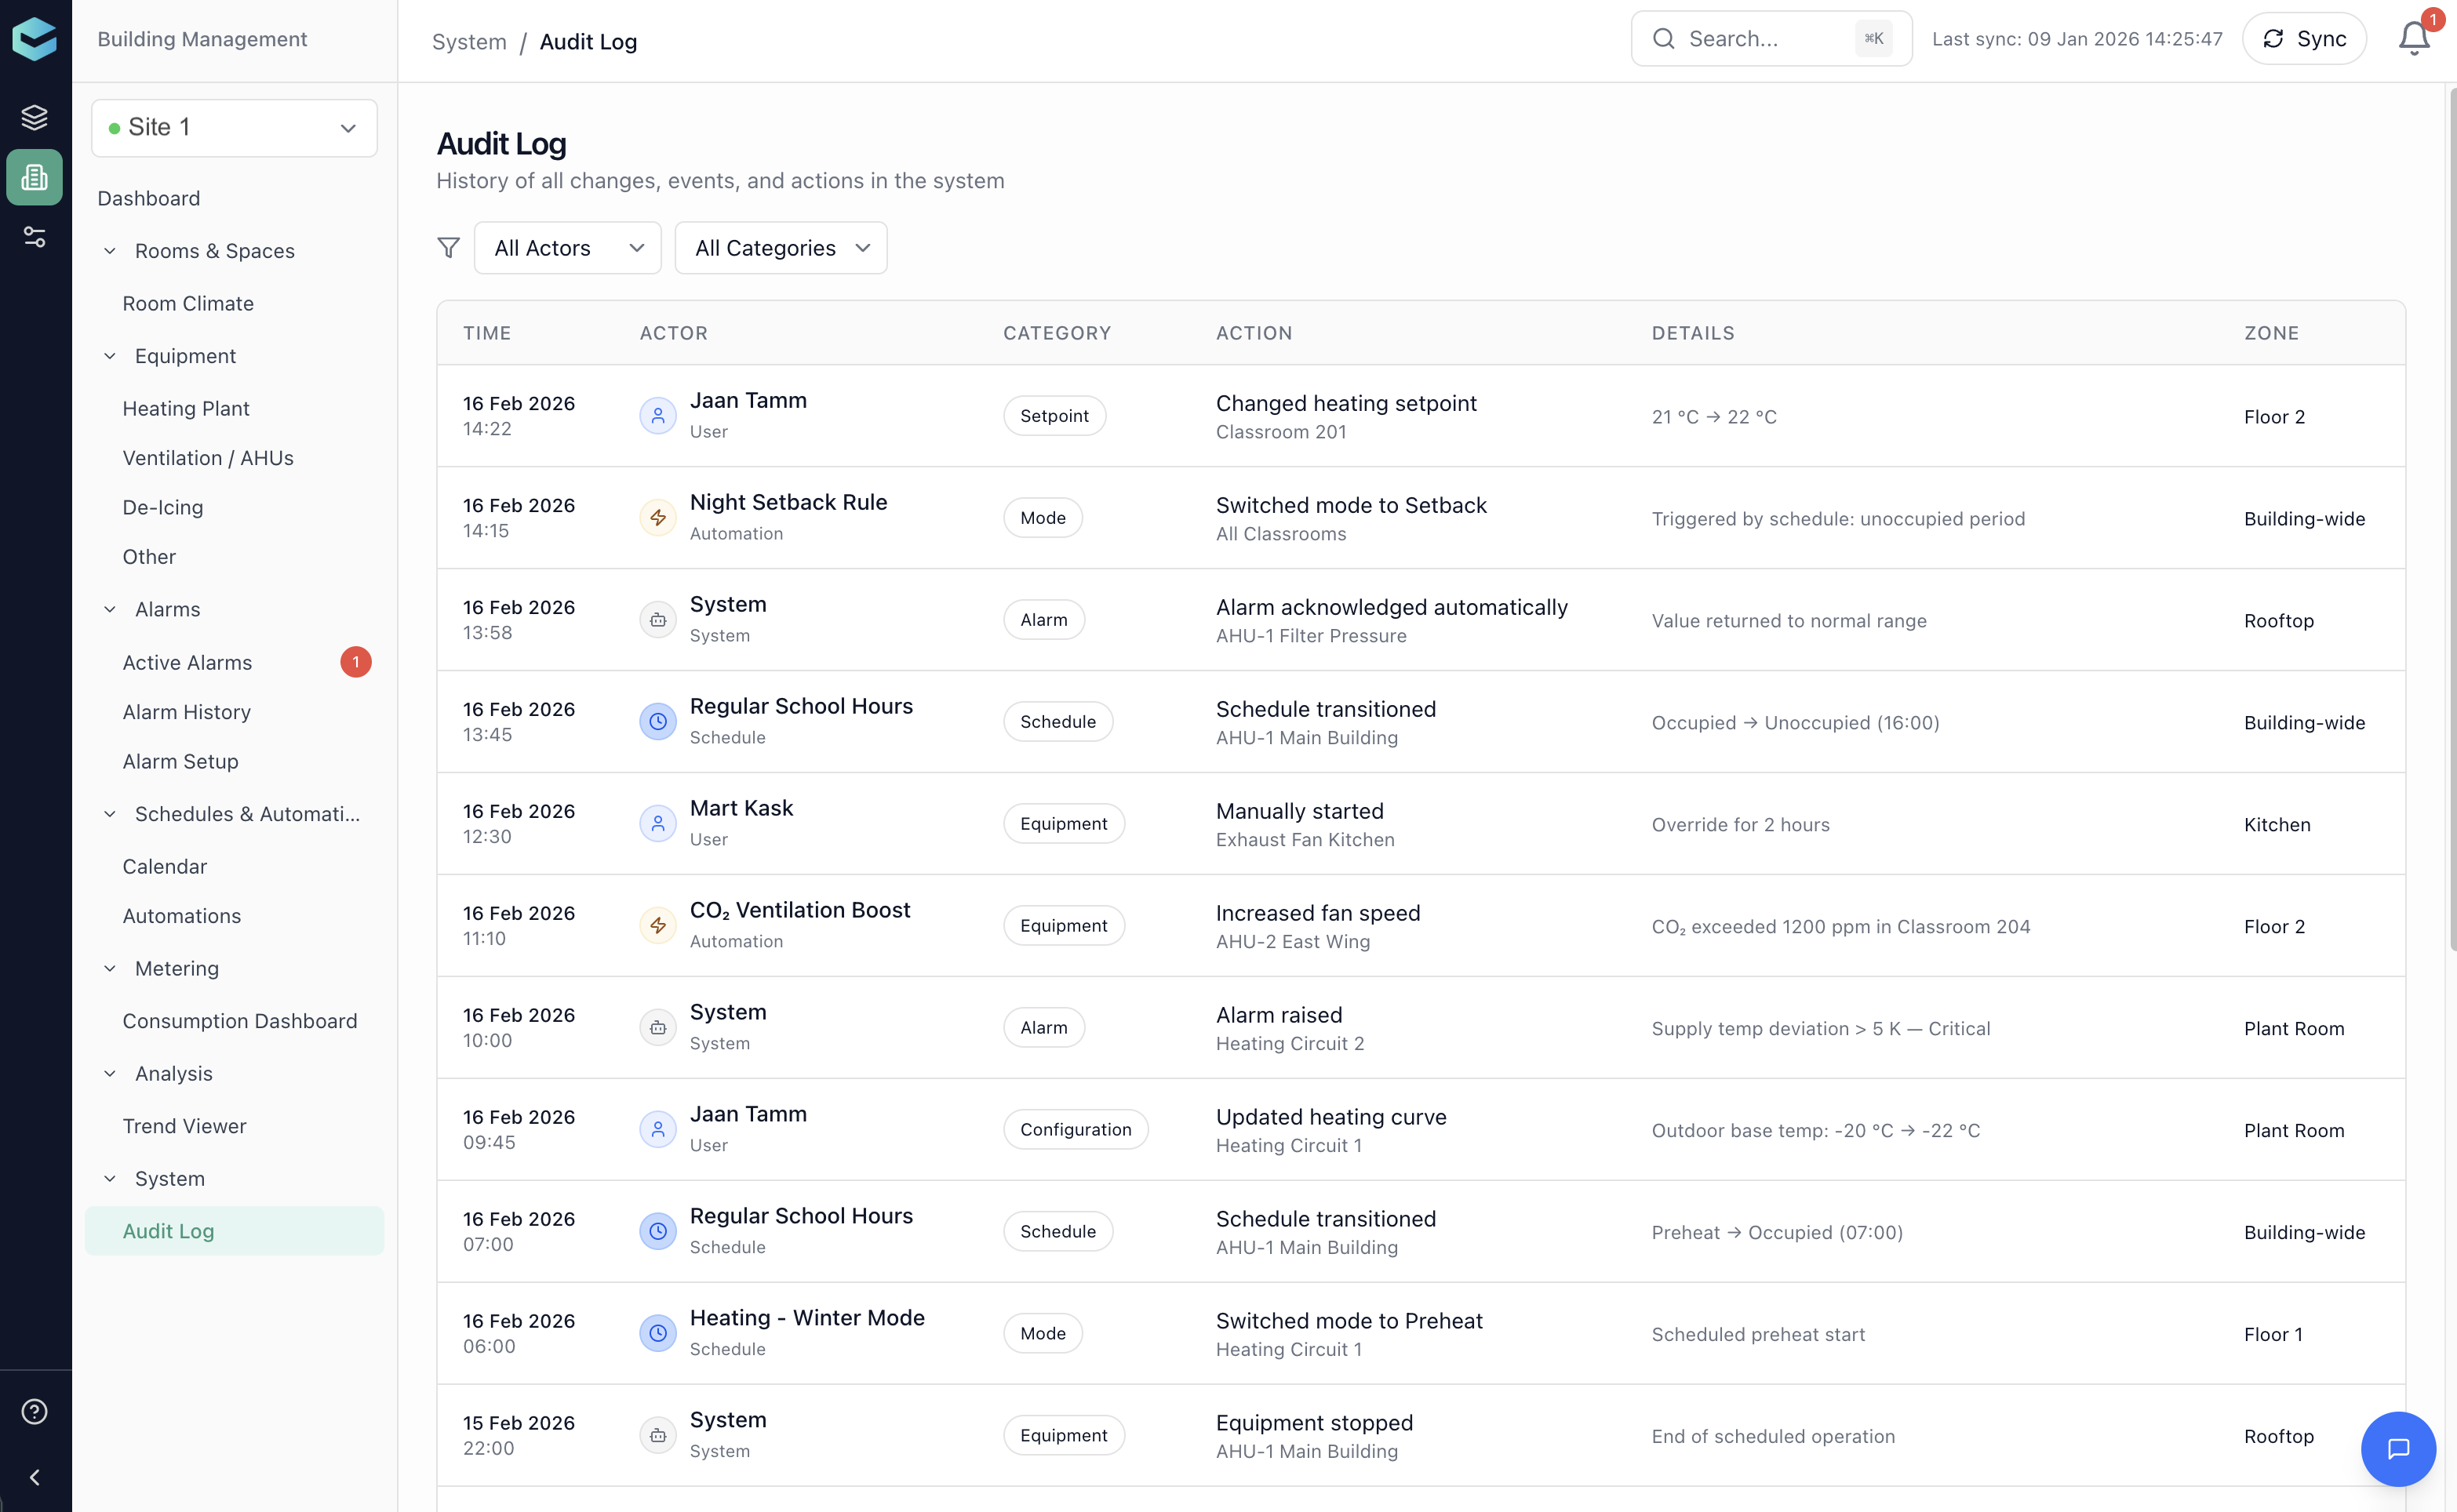Click the notification bell icon
2457x1512 pixels.
[x=2414, y=38]
